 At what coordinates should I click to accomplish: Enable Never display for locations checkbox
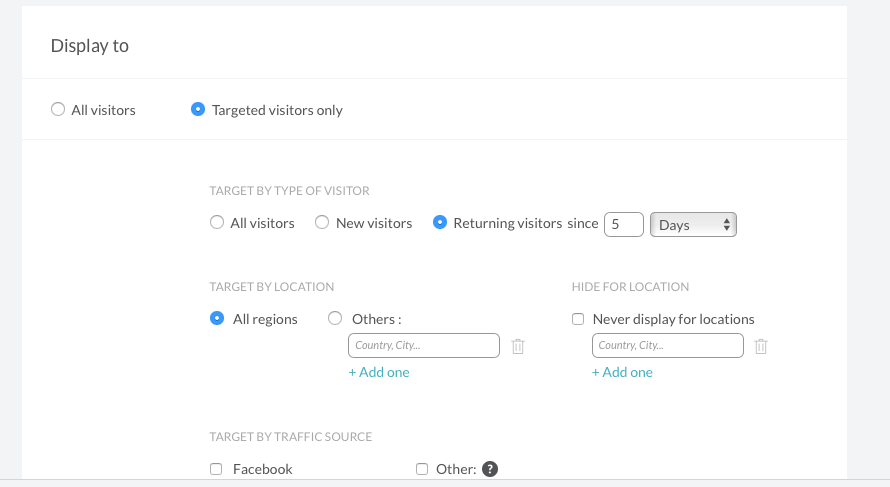click(x=578, y=320)
